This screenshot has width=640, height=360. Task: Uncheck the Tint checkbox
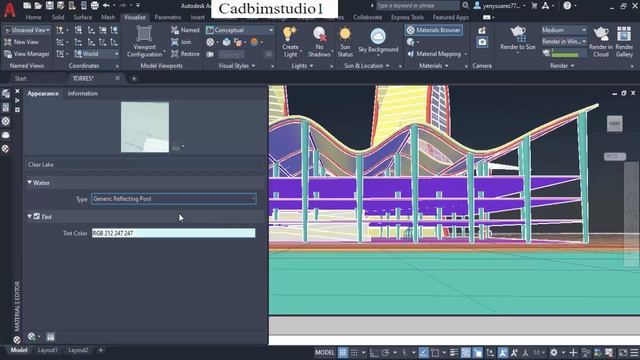coord(37,216)
